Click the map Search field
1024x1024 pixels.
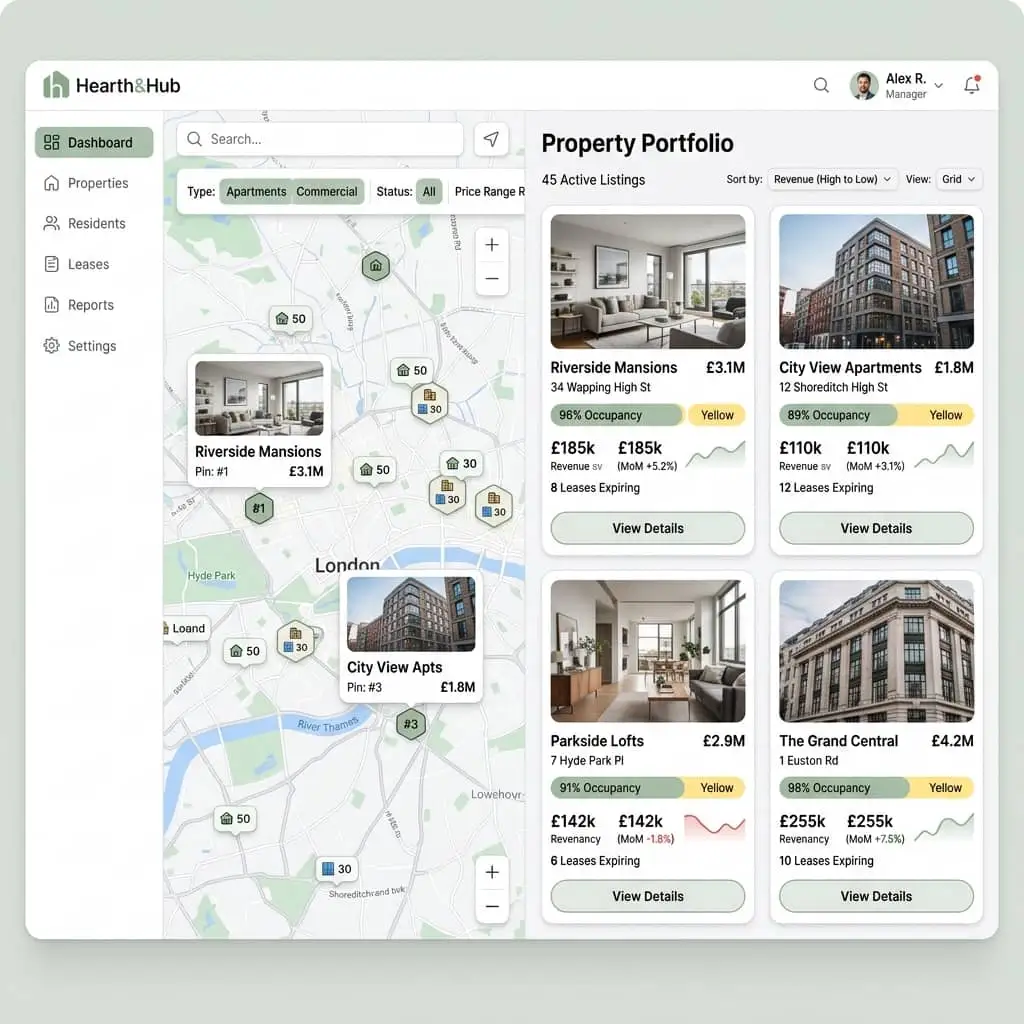pos(320,138)
